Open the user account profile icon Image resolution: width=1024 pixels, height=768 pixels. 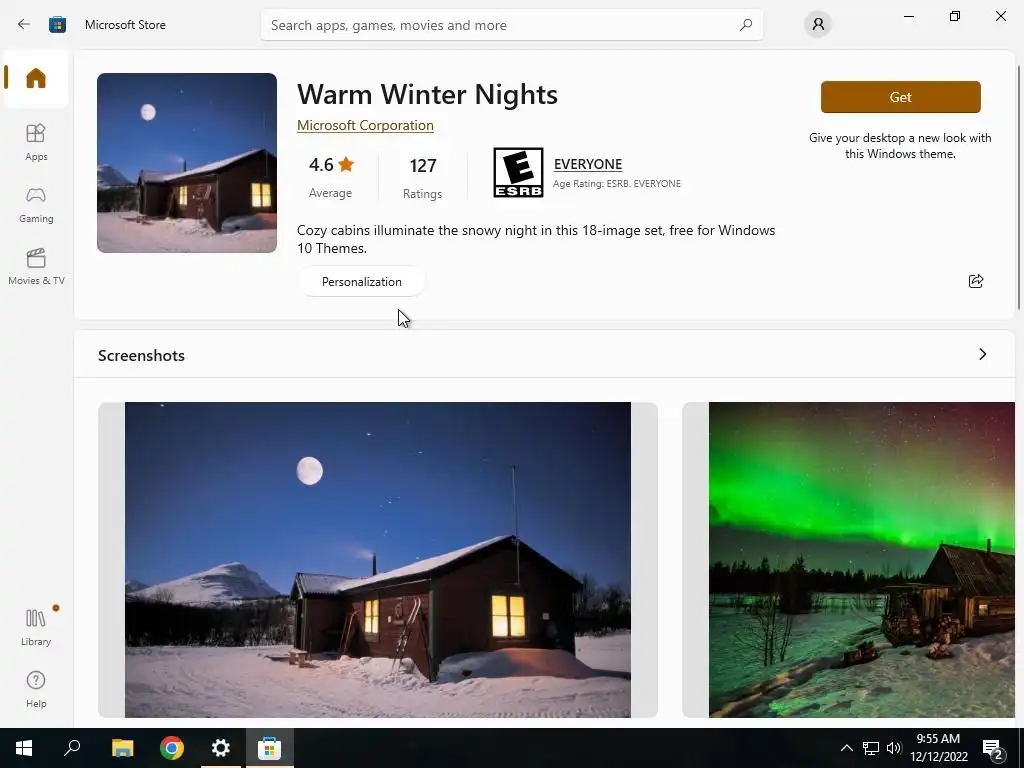[818, 25]
